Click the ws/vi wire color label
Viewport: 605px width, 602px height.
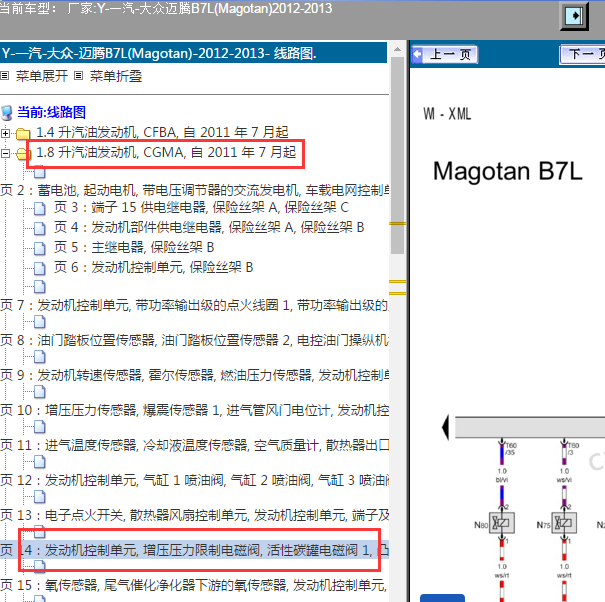[564, 480]
